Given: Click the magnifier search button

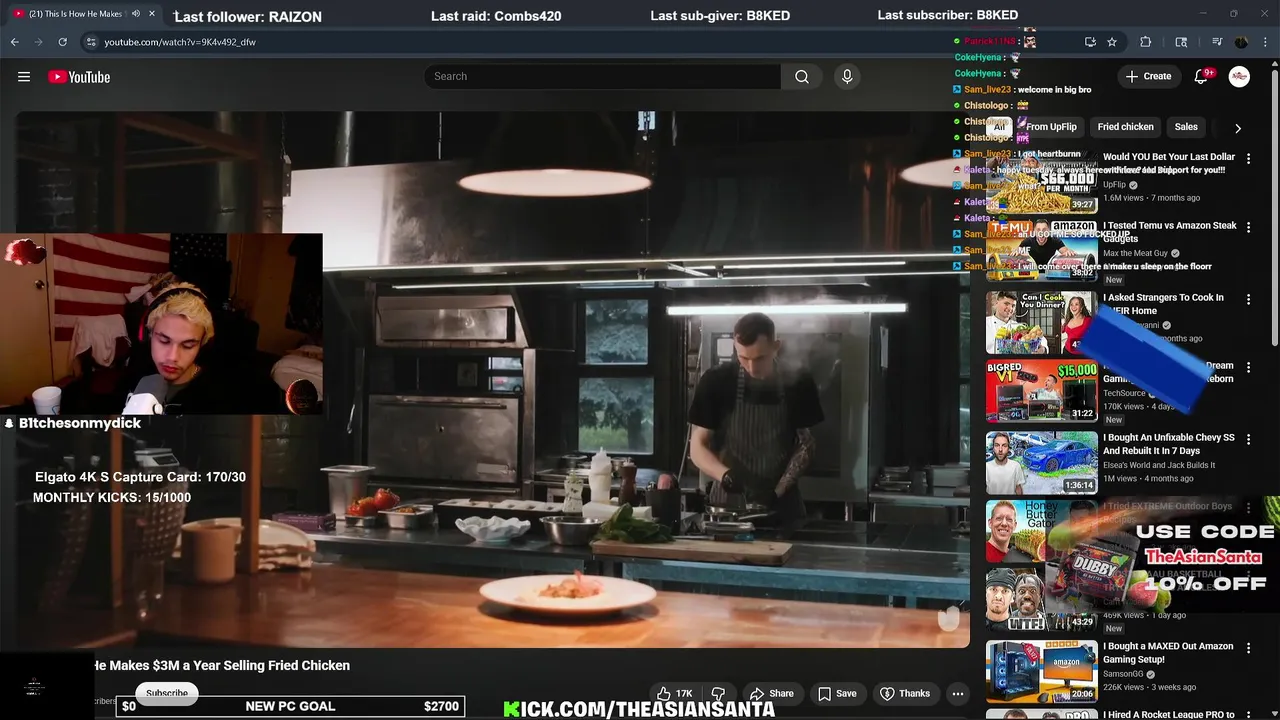Looking at the screenshot, I should pos(802,77).
